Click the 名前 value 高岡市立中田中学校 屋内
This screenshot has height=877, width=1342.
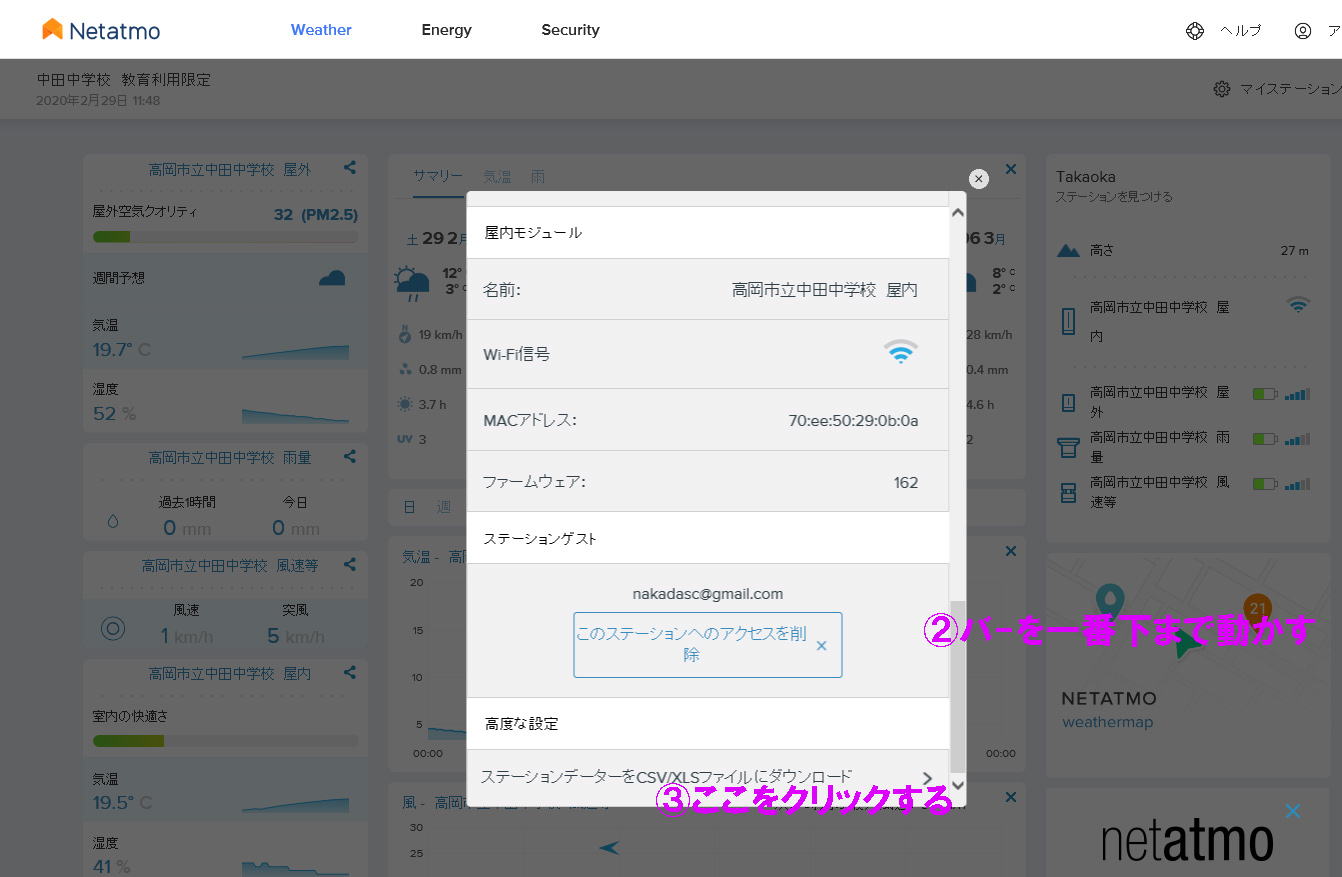(x=825, y=290)
